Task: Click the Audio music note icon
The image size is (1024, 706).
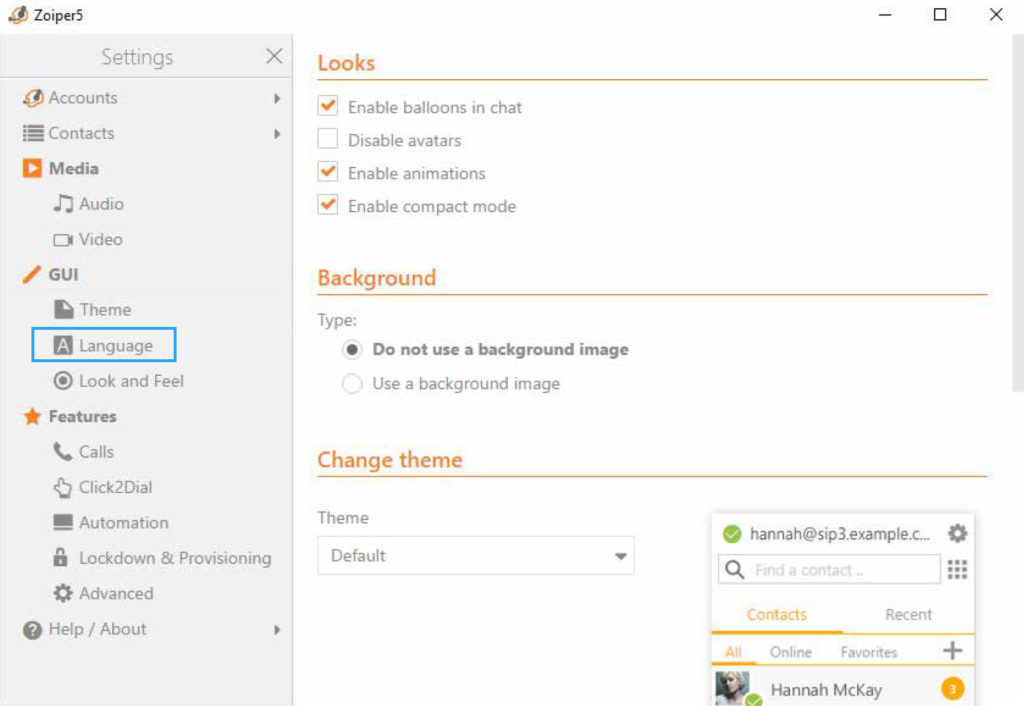Action: 63,204
